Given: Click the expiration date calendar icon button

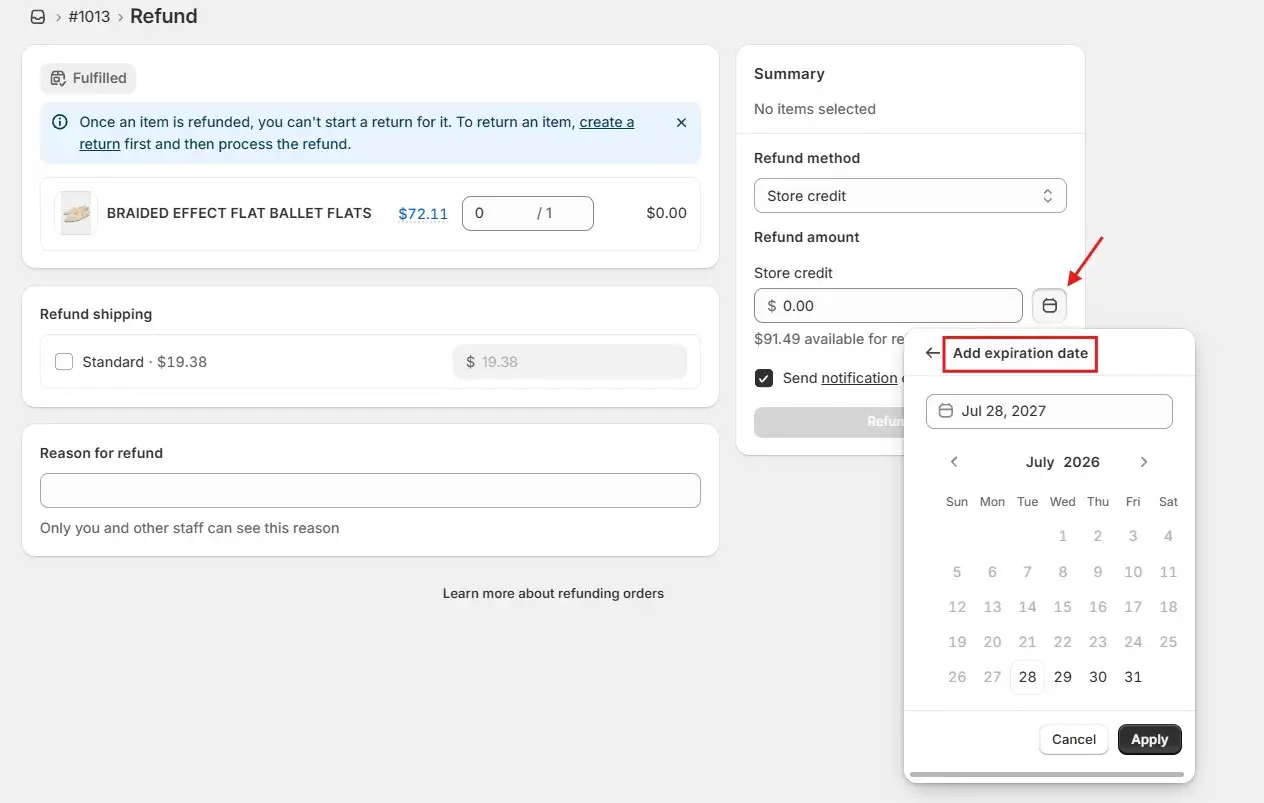Looking at the screenshot, I should [x=1049, y=306].
